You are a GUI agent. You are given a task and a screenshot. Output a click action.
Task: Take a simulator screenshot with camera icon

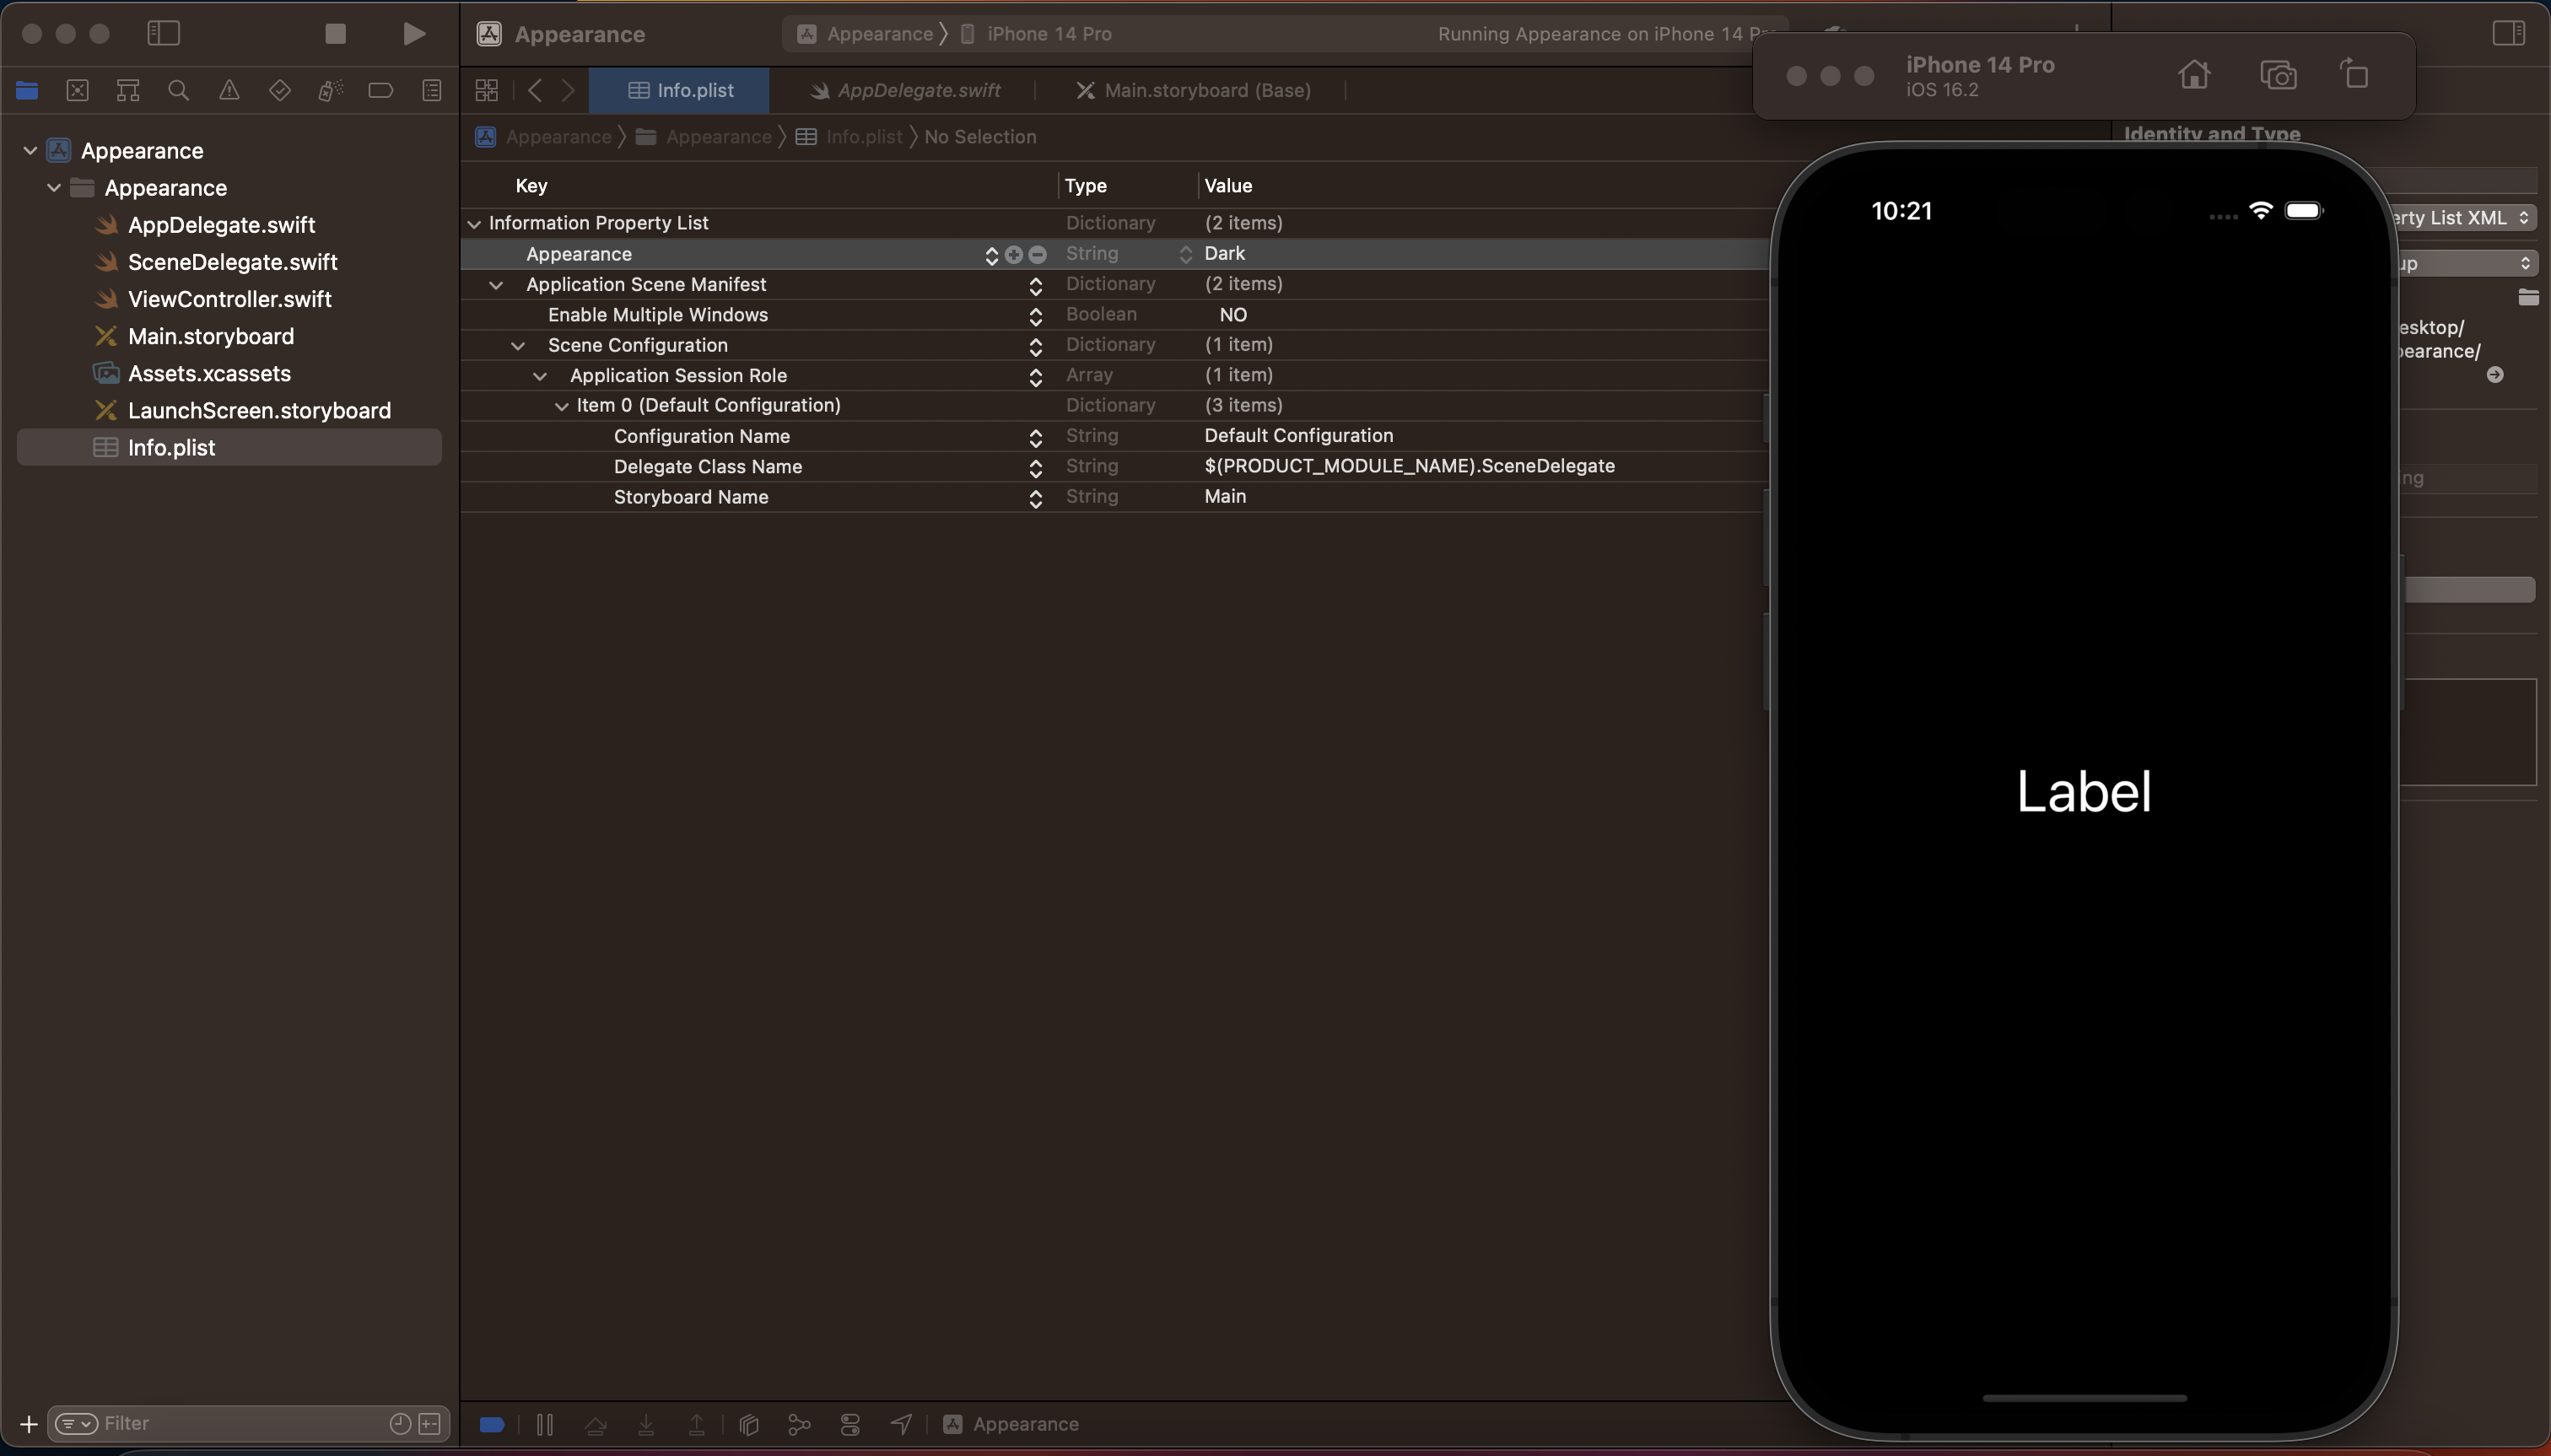pos(2278,75)
